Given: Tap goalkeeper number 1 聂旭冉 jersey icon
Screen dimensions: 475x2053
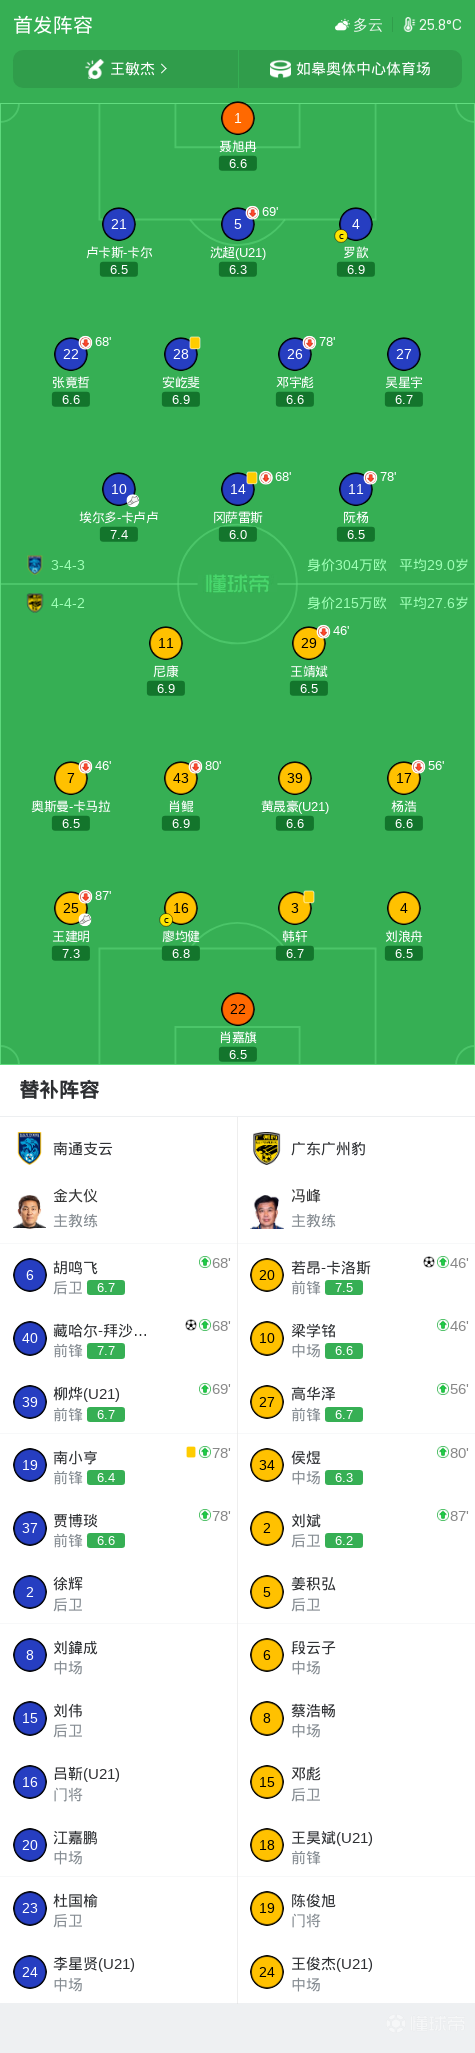Looking at the screenshot, I should (x=237, y=118).
